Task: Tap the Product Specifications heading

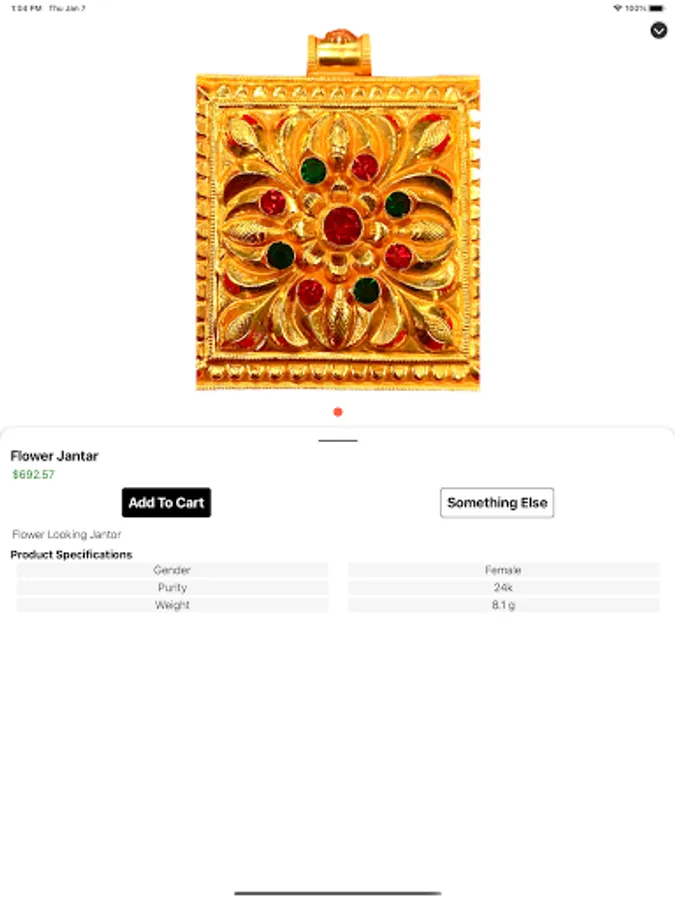Action: [x=71, y=554]
